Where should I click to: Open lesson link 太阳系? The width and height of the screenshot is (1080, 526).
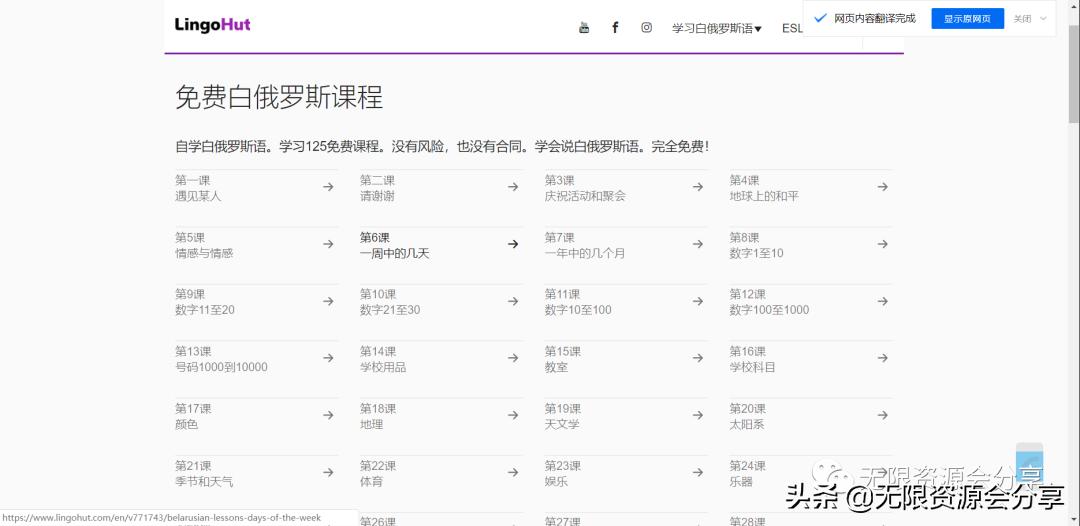coord(747,425)
